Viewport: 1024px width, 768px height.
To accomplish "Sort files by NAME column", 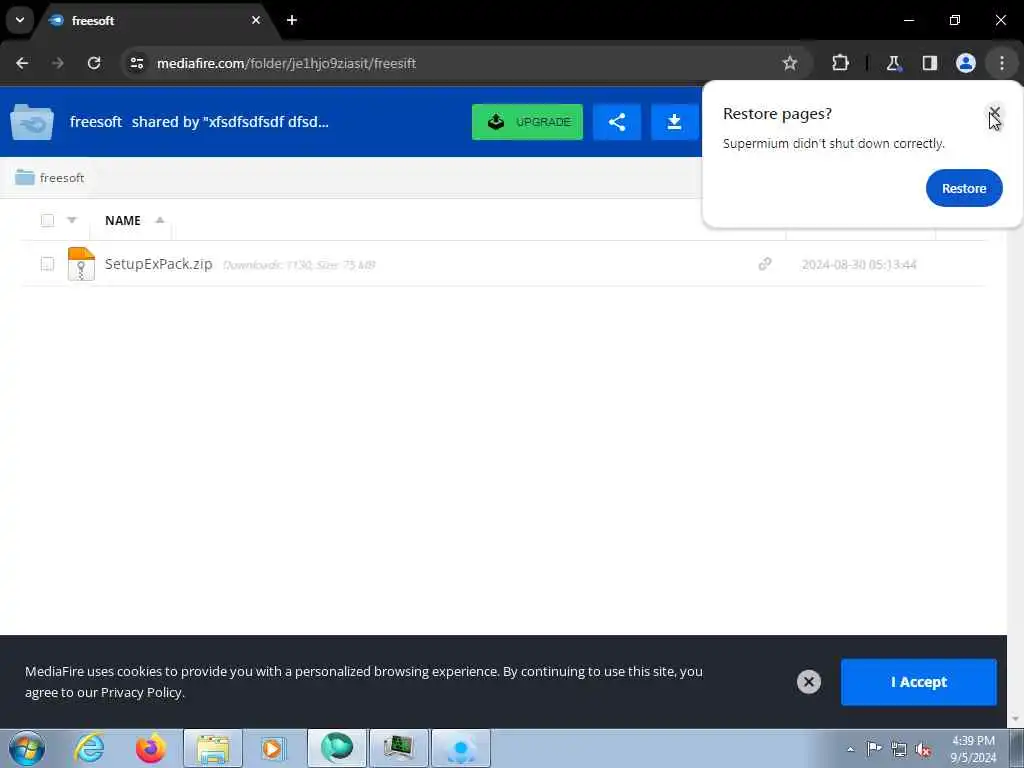I will [x=123, y=221].
